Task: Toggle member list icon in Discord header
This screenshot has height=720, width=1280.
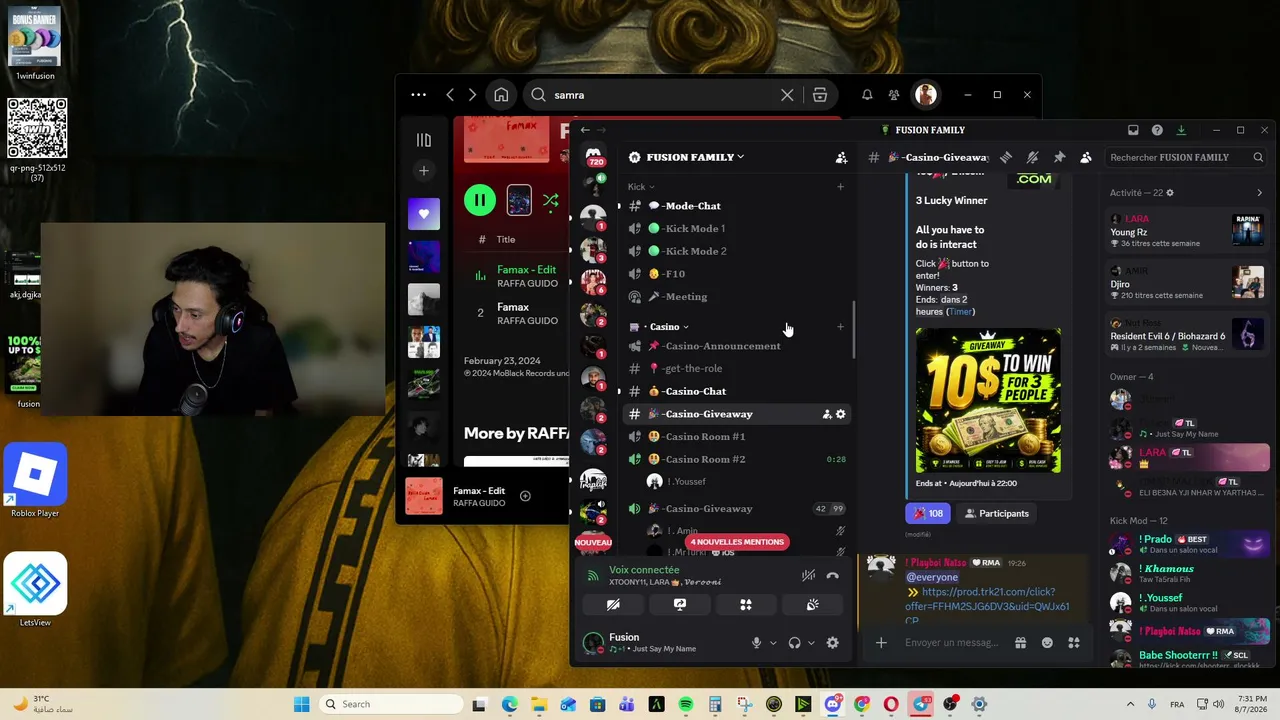Action: (1086, 157)
